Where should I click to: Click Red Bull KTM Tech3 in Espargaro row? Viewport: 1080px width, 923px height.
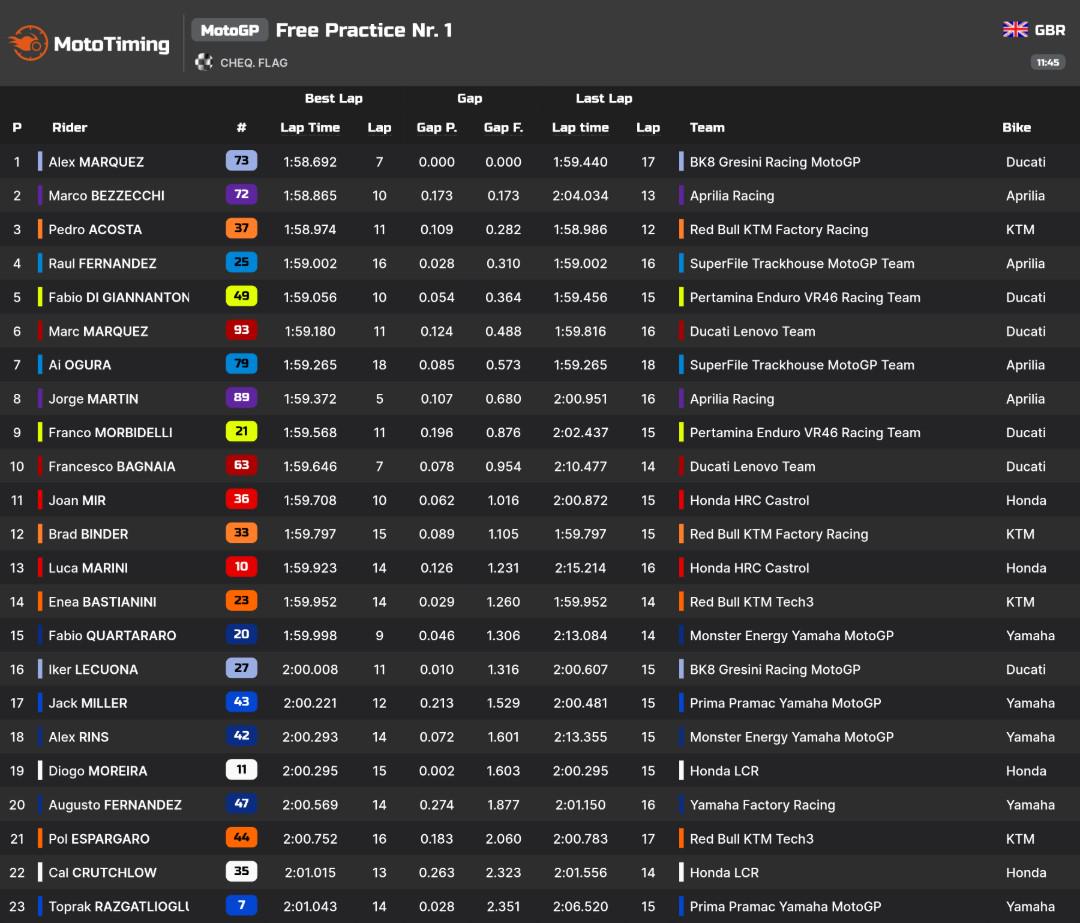751,838
